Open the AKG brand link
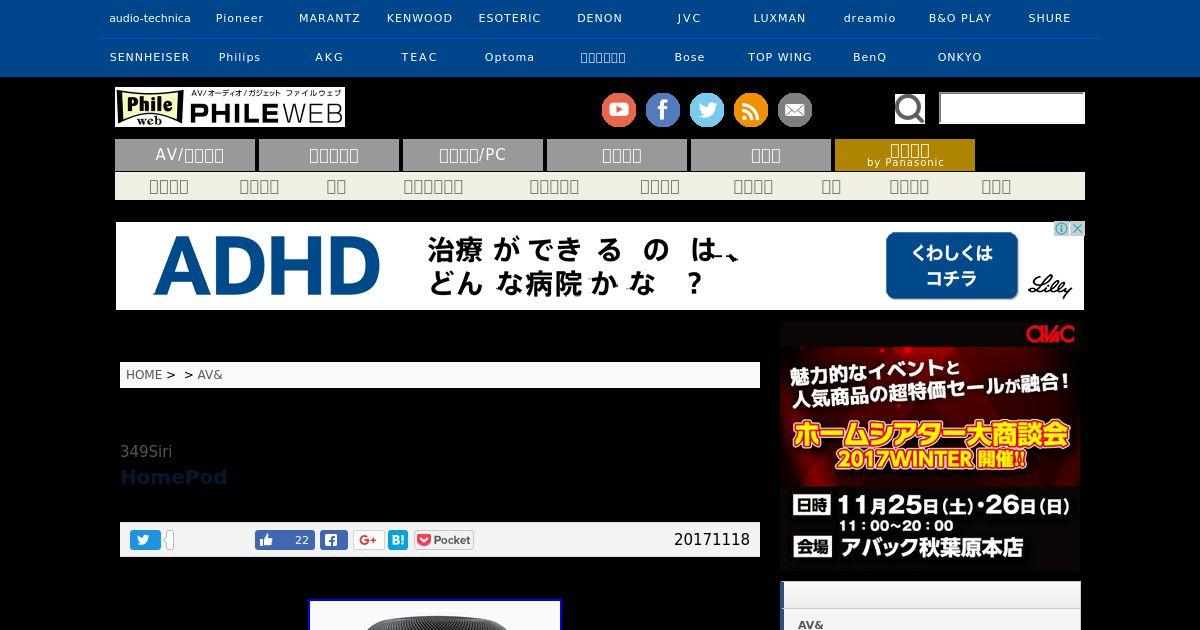 point(329,57)
